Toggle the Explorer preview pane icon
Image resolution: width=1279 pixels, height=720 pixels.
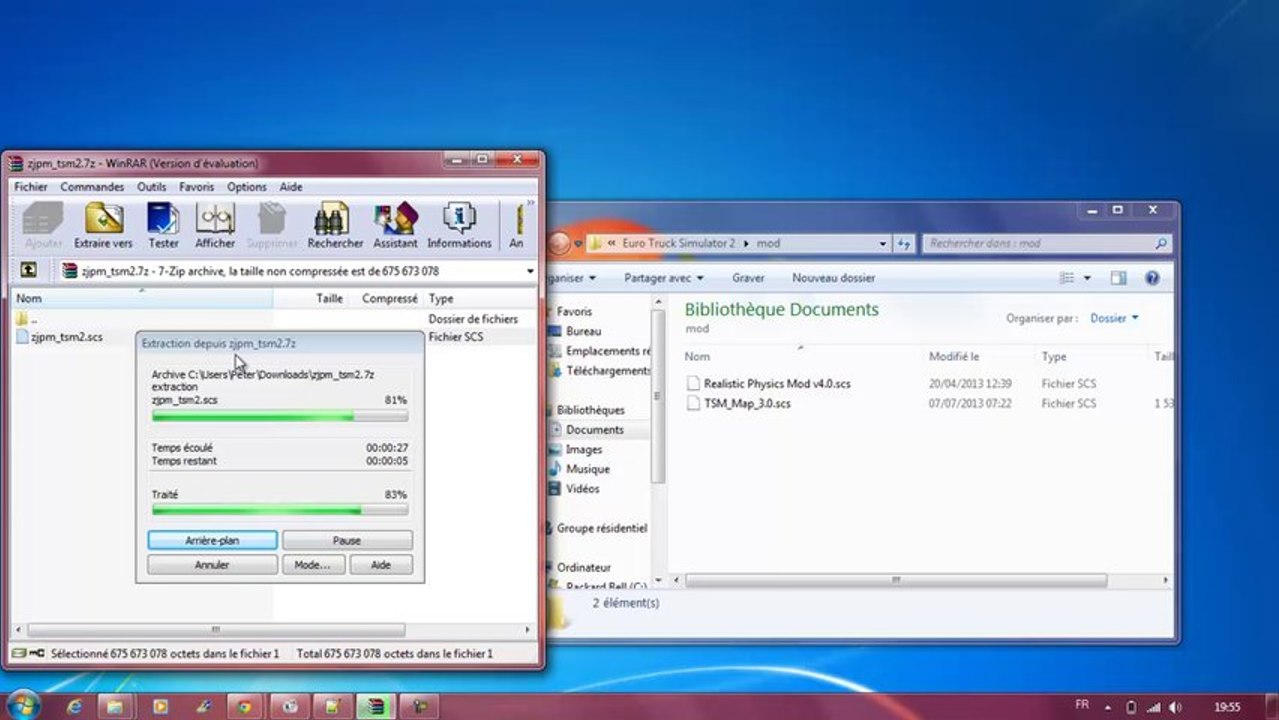pos(1118,278)
